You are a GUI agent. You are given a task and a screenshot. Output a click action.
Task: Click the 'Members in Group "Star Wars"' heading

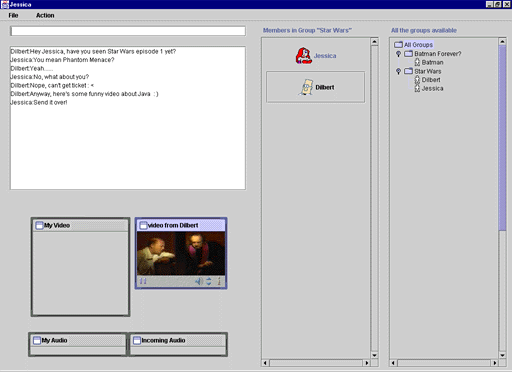coord(307,30)
